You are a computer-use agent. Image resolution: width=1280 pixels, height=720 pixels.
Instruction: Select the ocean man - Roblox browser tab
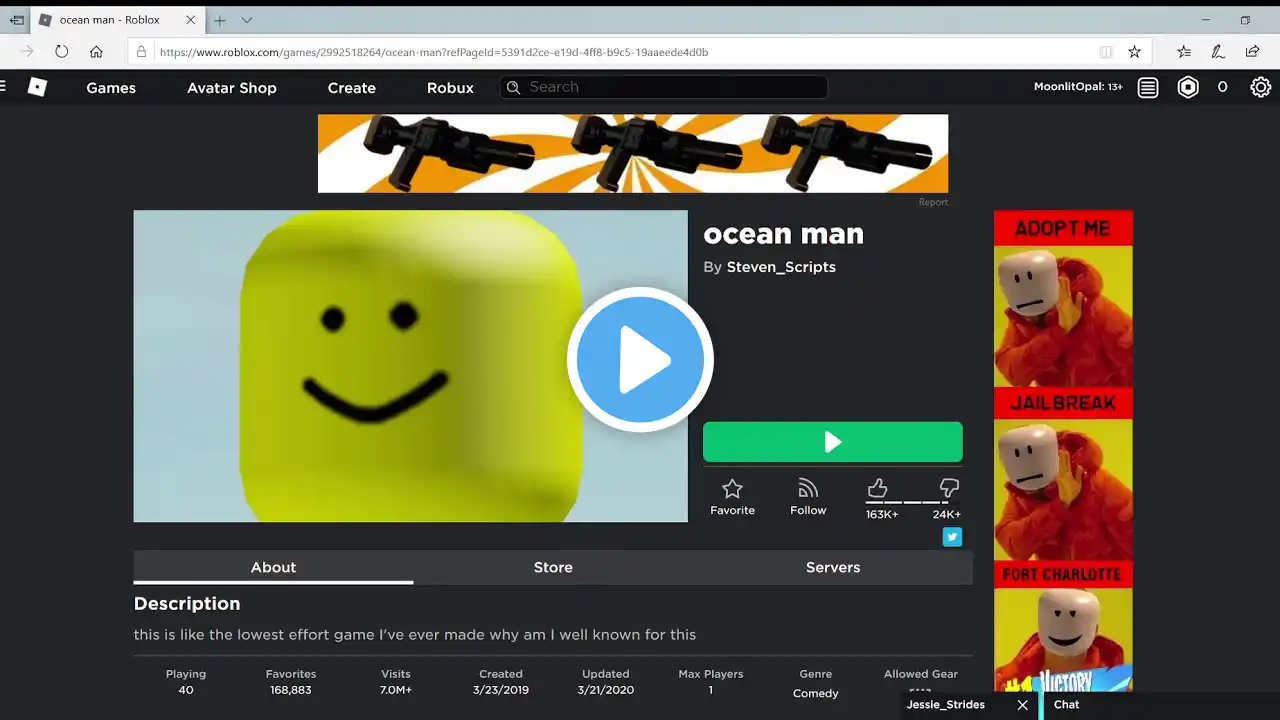[x=116, y=20]
